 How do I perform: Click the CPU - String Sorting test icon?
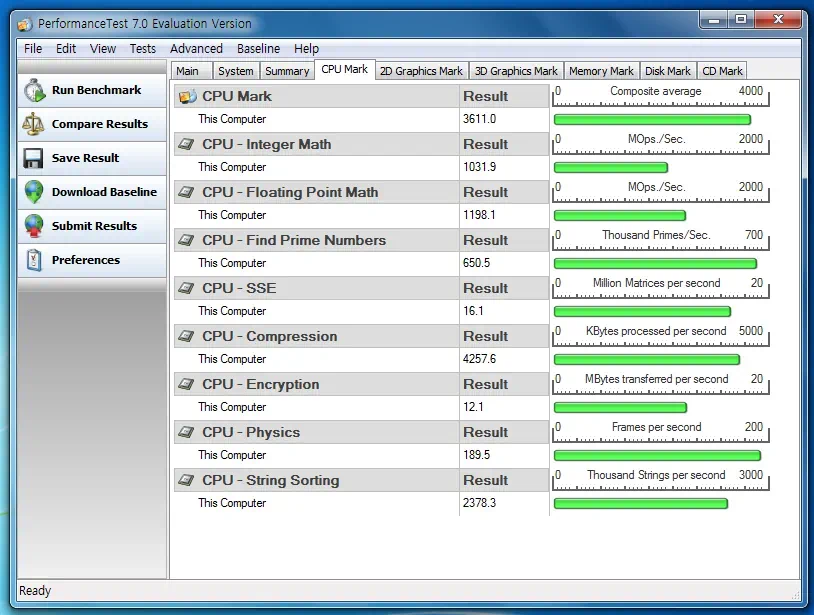185,480
